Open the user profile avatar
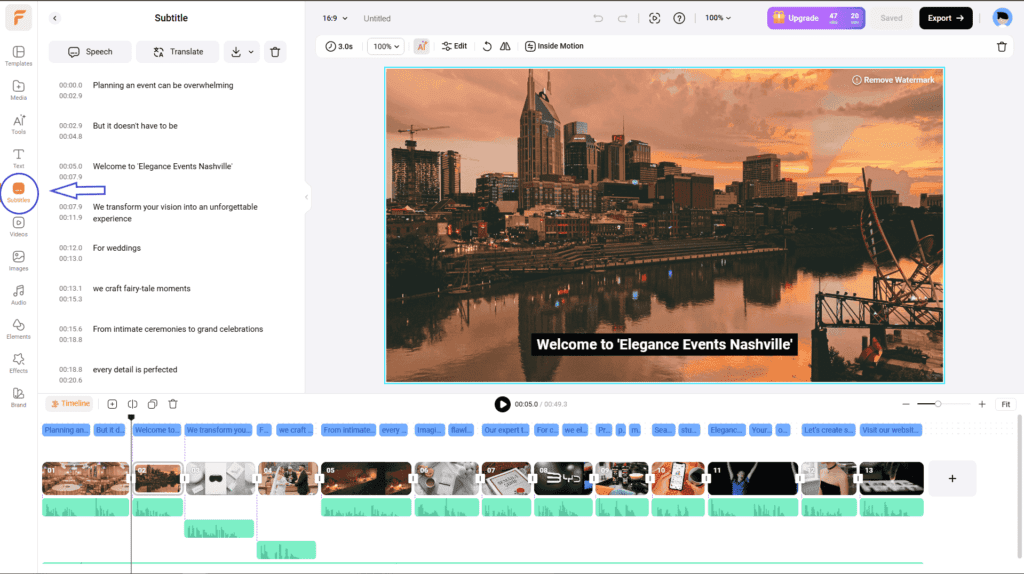 1002,18
